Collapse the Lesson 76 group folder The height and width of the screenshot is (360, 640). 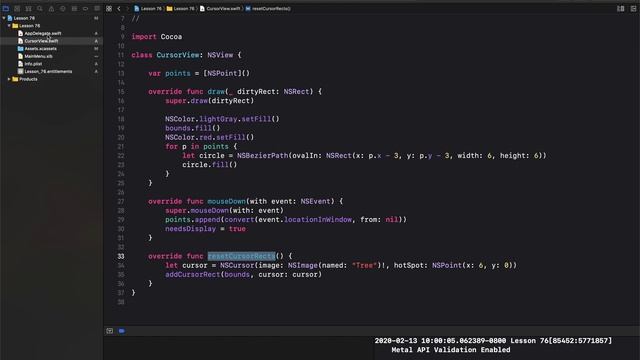coord(9,26)
